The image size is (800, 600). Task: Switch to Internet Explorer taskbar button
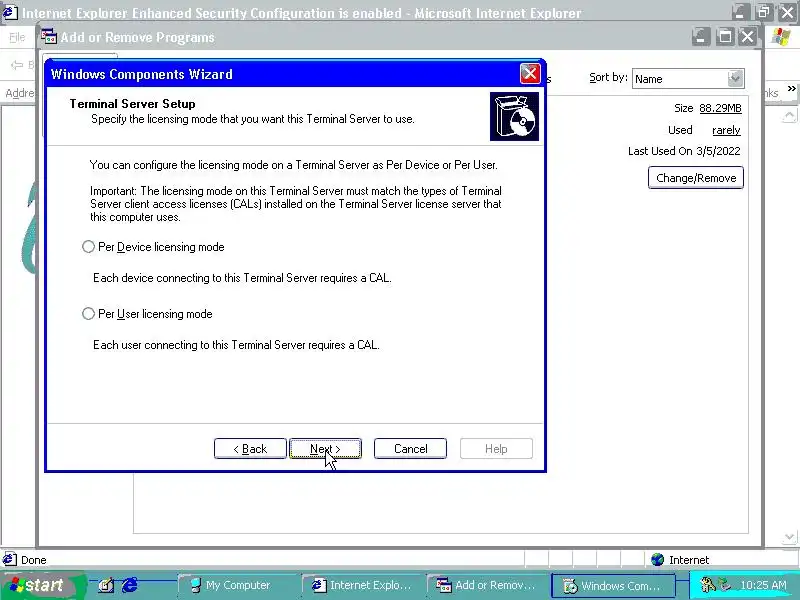coord(363,585)
